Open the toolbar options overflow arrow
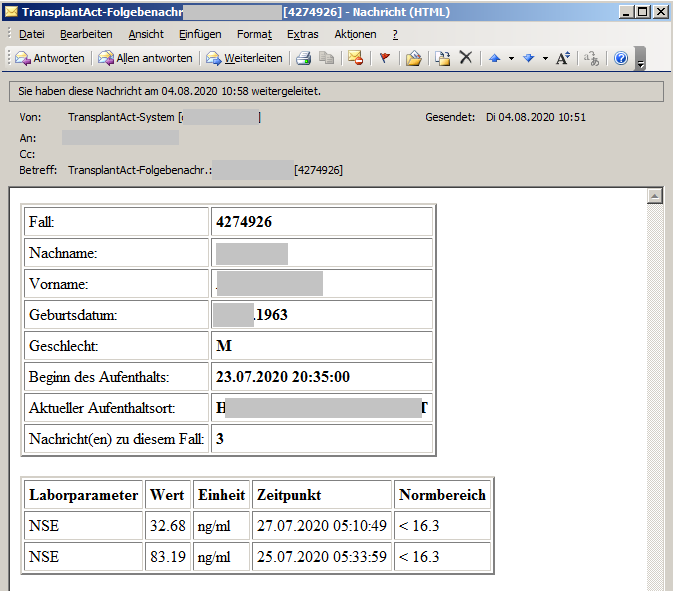This screenshot has height=591, width=673. tap(640, 62)
